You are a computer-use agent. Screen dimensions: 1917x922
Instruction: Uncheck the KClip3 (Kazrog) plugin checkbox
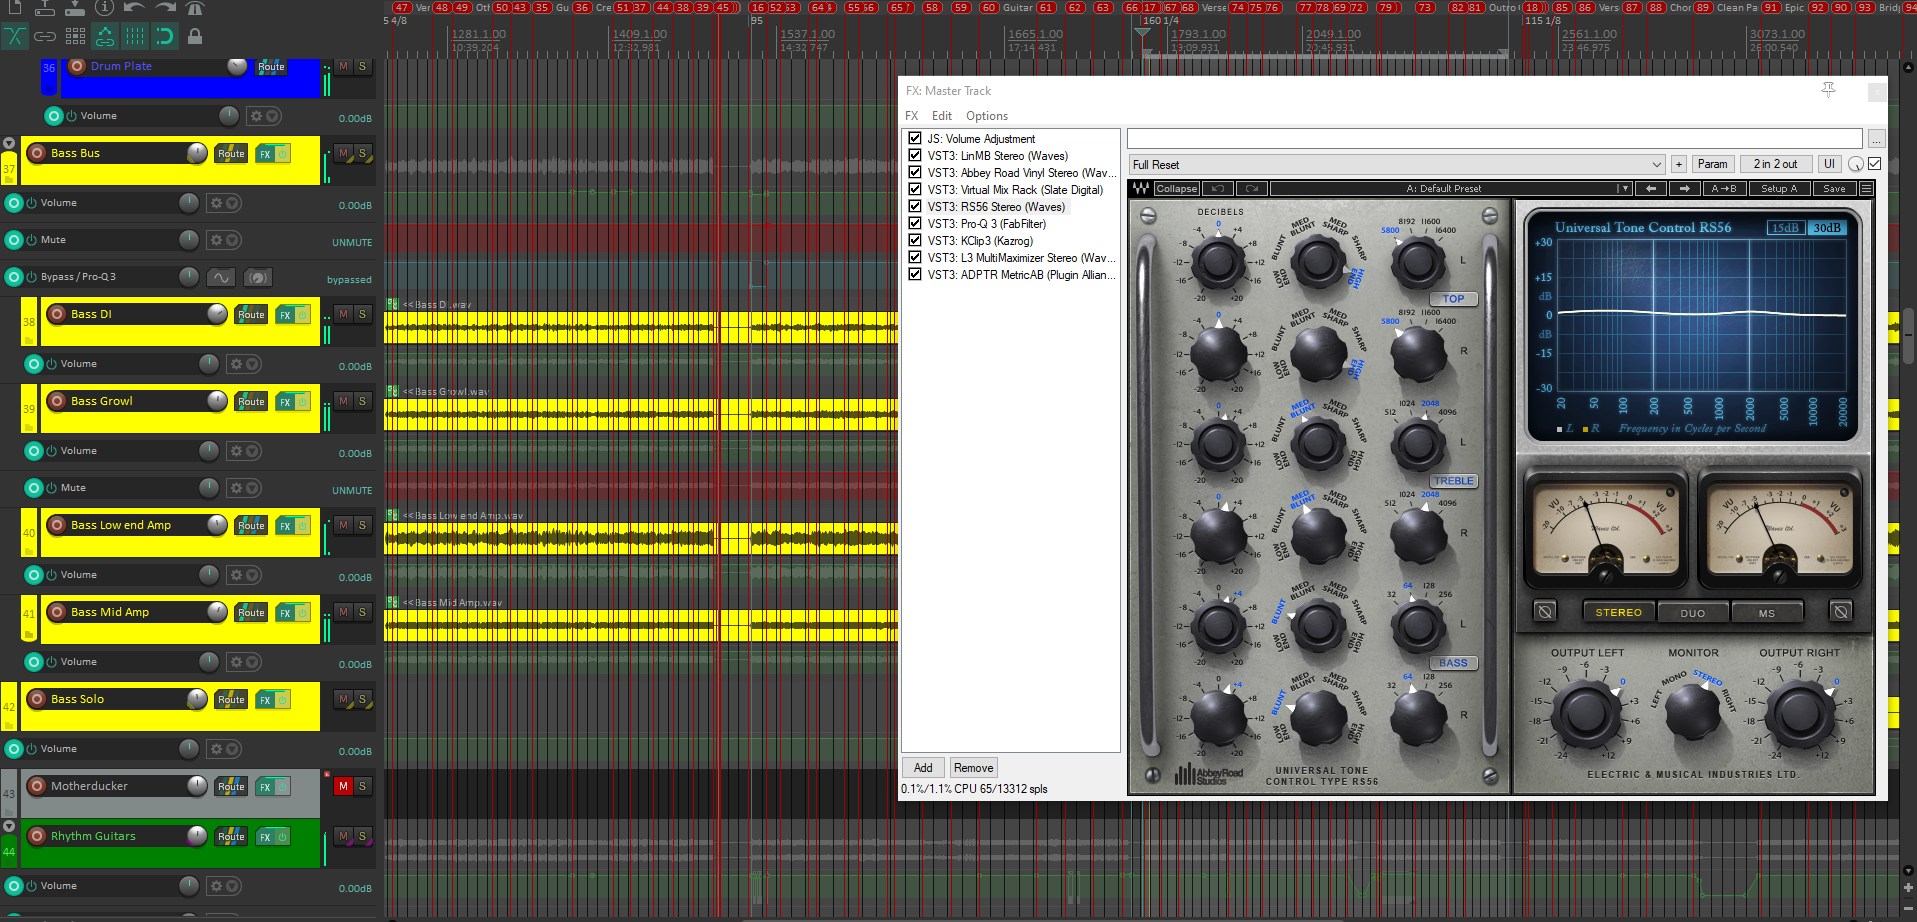(x=914, y=240)
